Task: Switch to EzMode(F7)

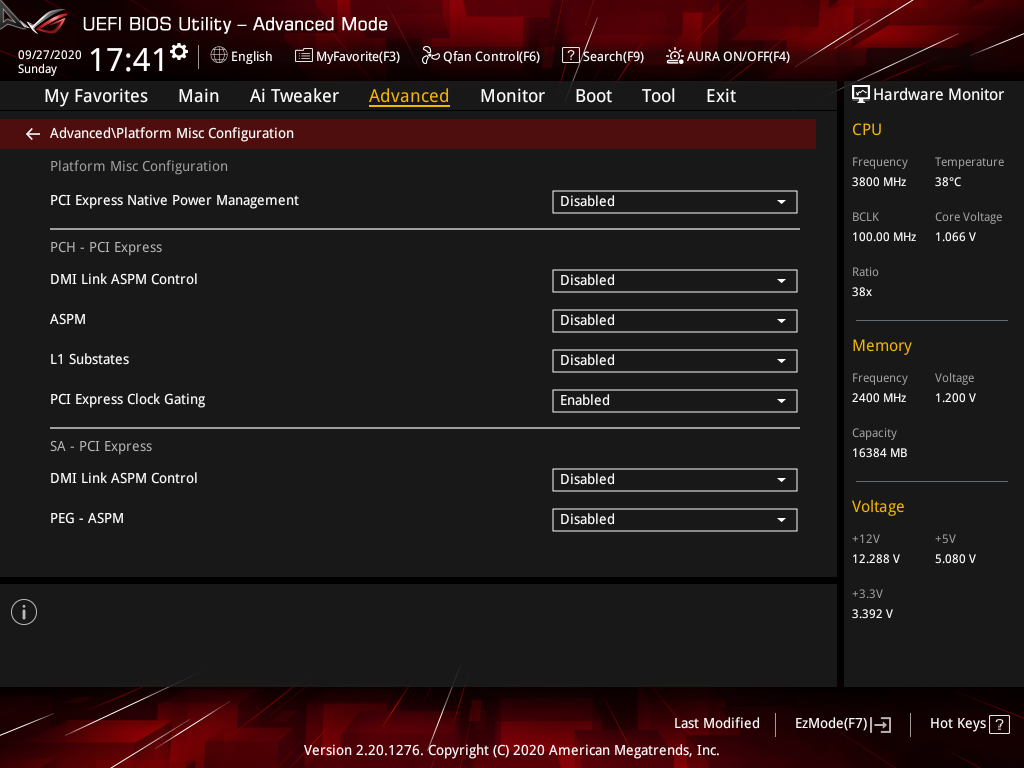Action: pos(842,724)
